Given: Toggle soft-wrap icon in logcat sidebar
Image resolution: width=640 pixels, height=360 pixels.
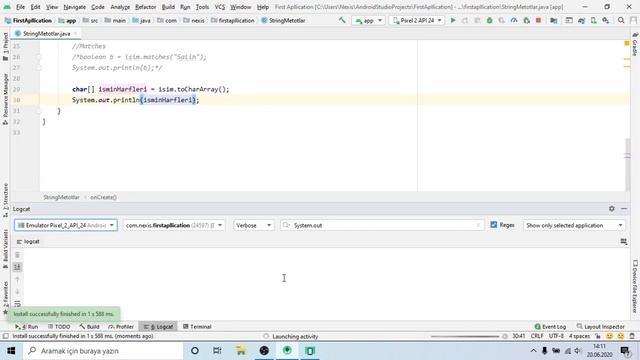Looking at the screenshot, I should 17,304.
